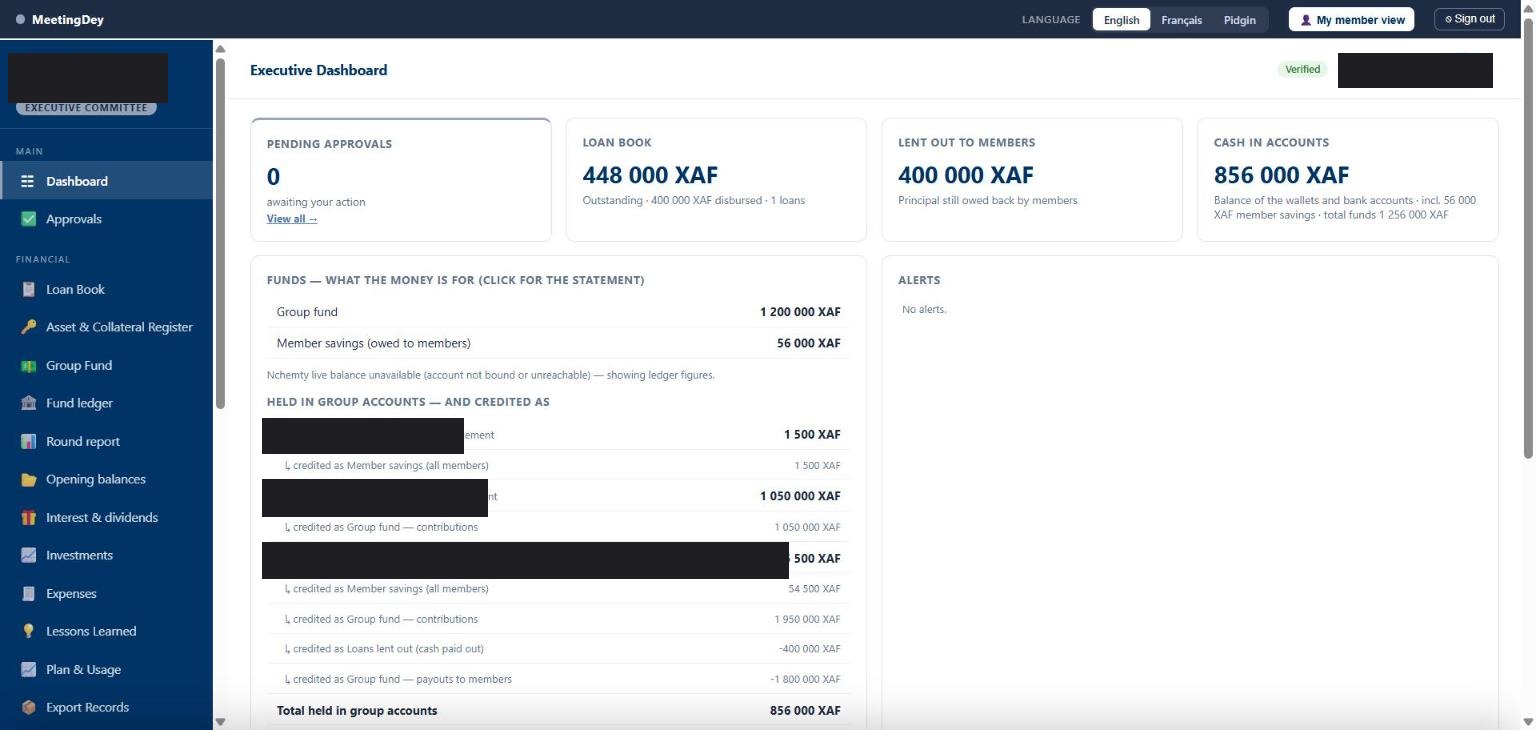Go to Fund ledger section
1536x730 pixels.
click(106, 403)
